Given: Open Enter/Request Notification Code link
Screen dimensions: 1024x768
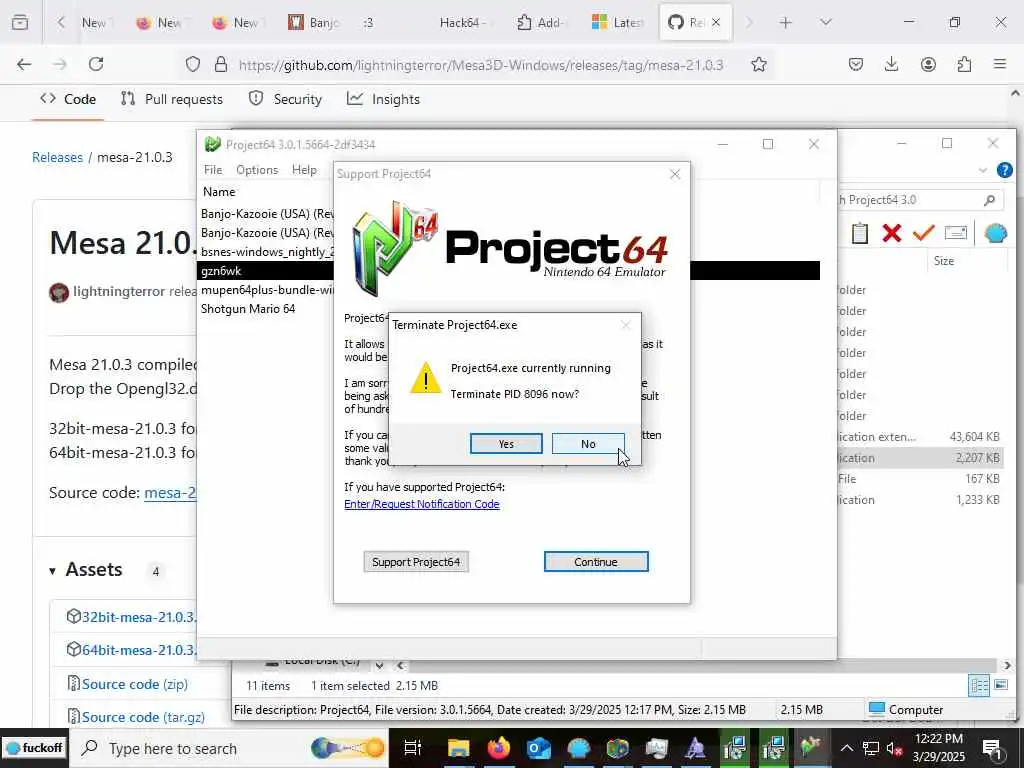Looking at the screenshot, I should tap(422, 504).
